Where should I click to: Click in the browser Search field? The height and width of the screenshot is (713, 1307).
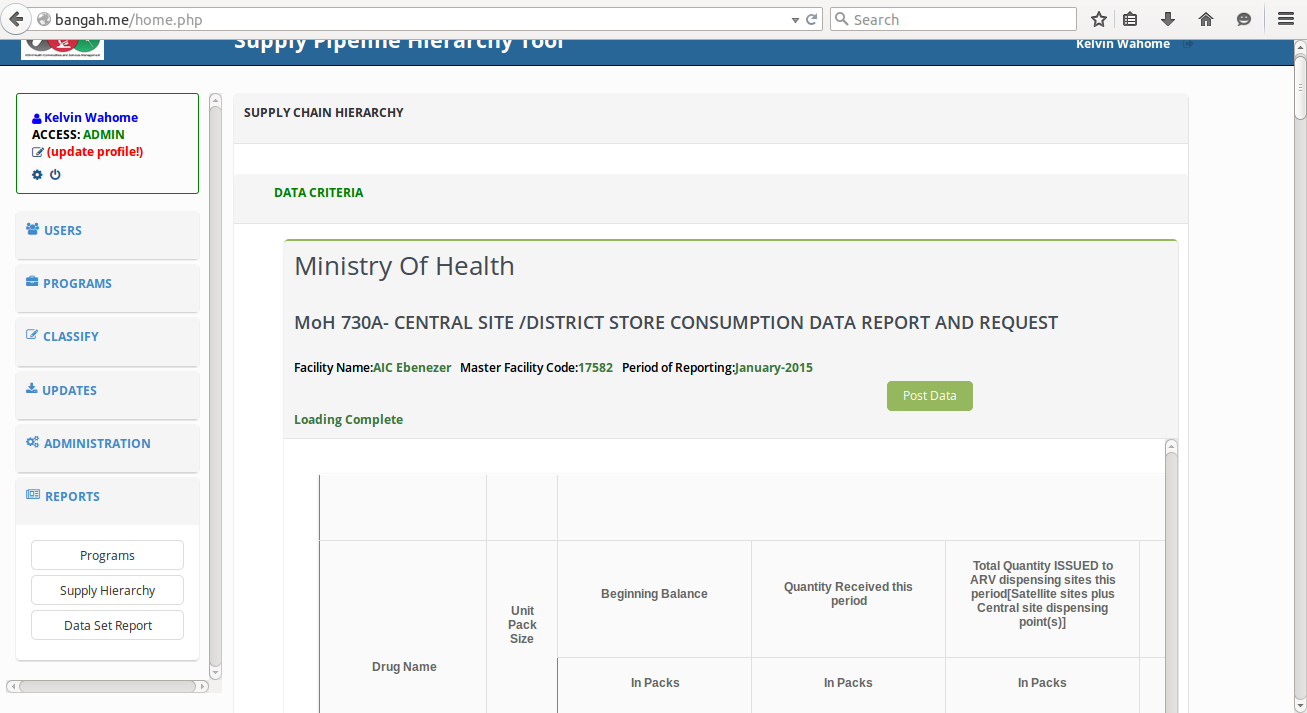point(953,19)
